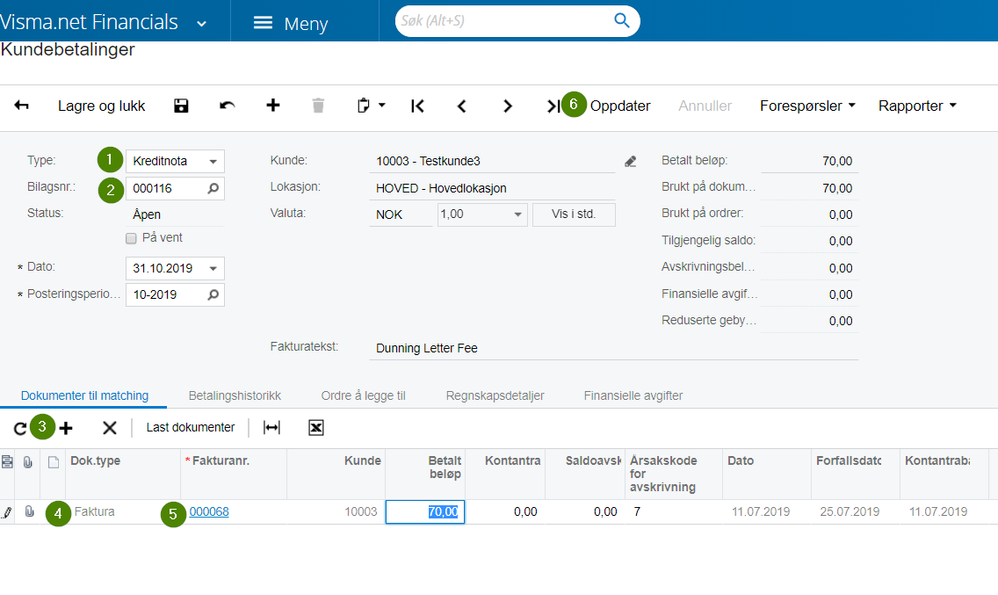Click the Årsakskode cell showing 7
Screen dimensions: 998x595
click(674, 512)
